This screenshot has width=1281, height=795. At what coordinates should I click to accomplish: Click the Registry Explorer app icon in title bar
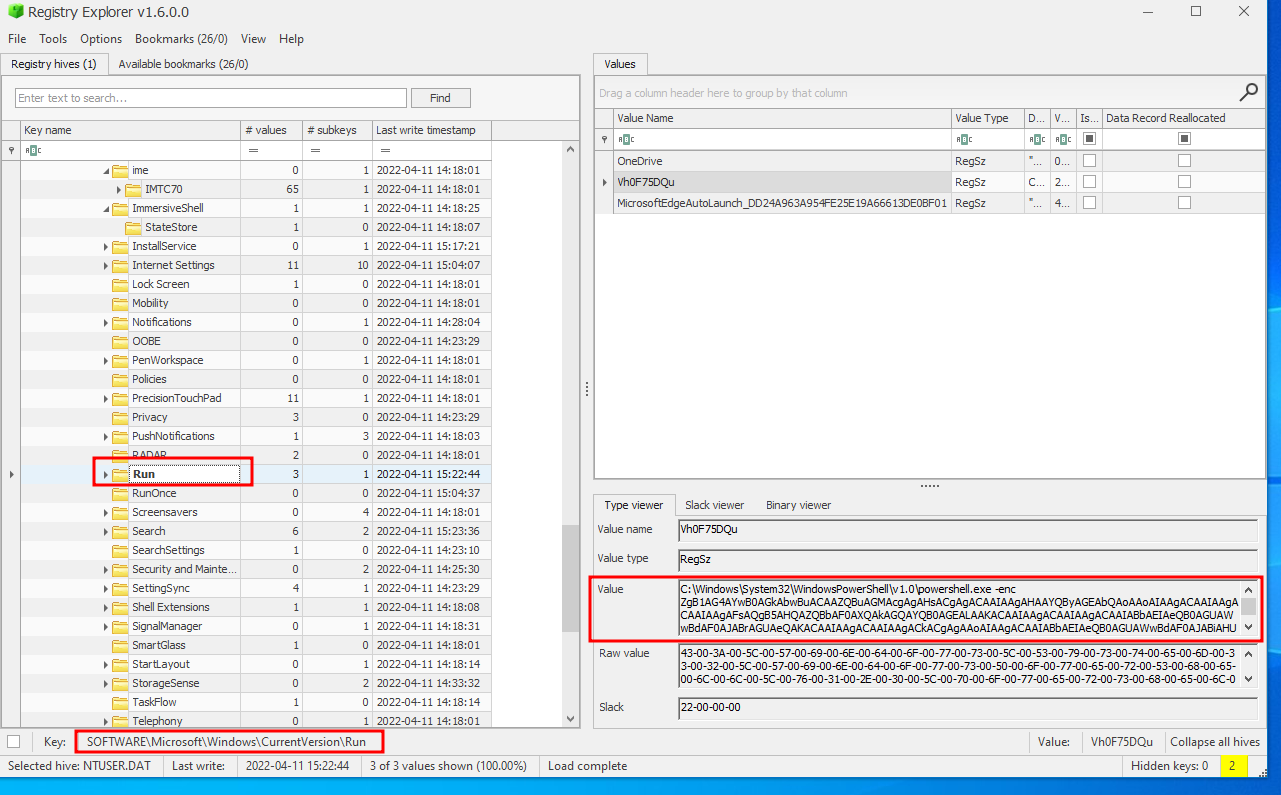14,12
